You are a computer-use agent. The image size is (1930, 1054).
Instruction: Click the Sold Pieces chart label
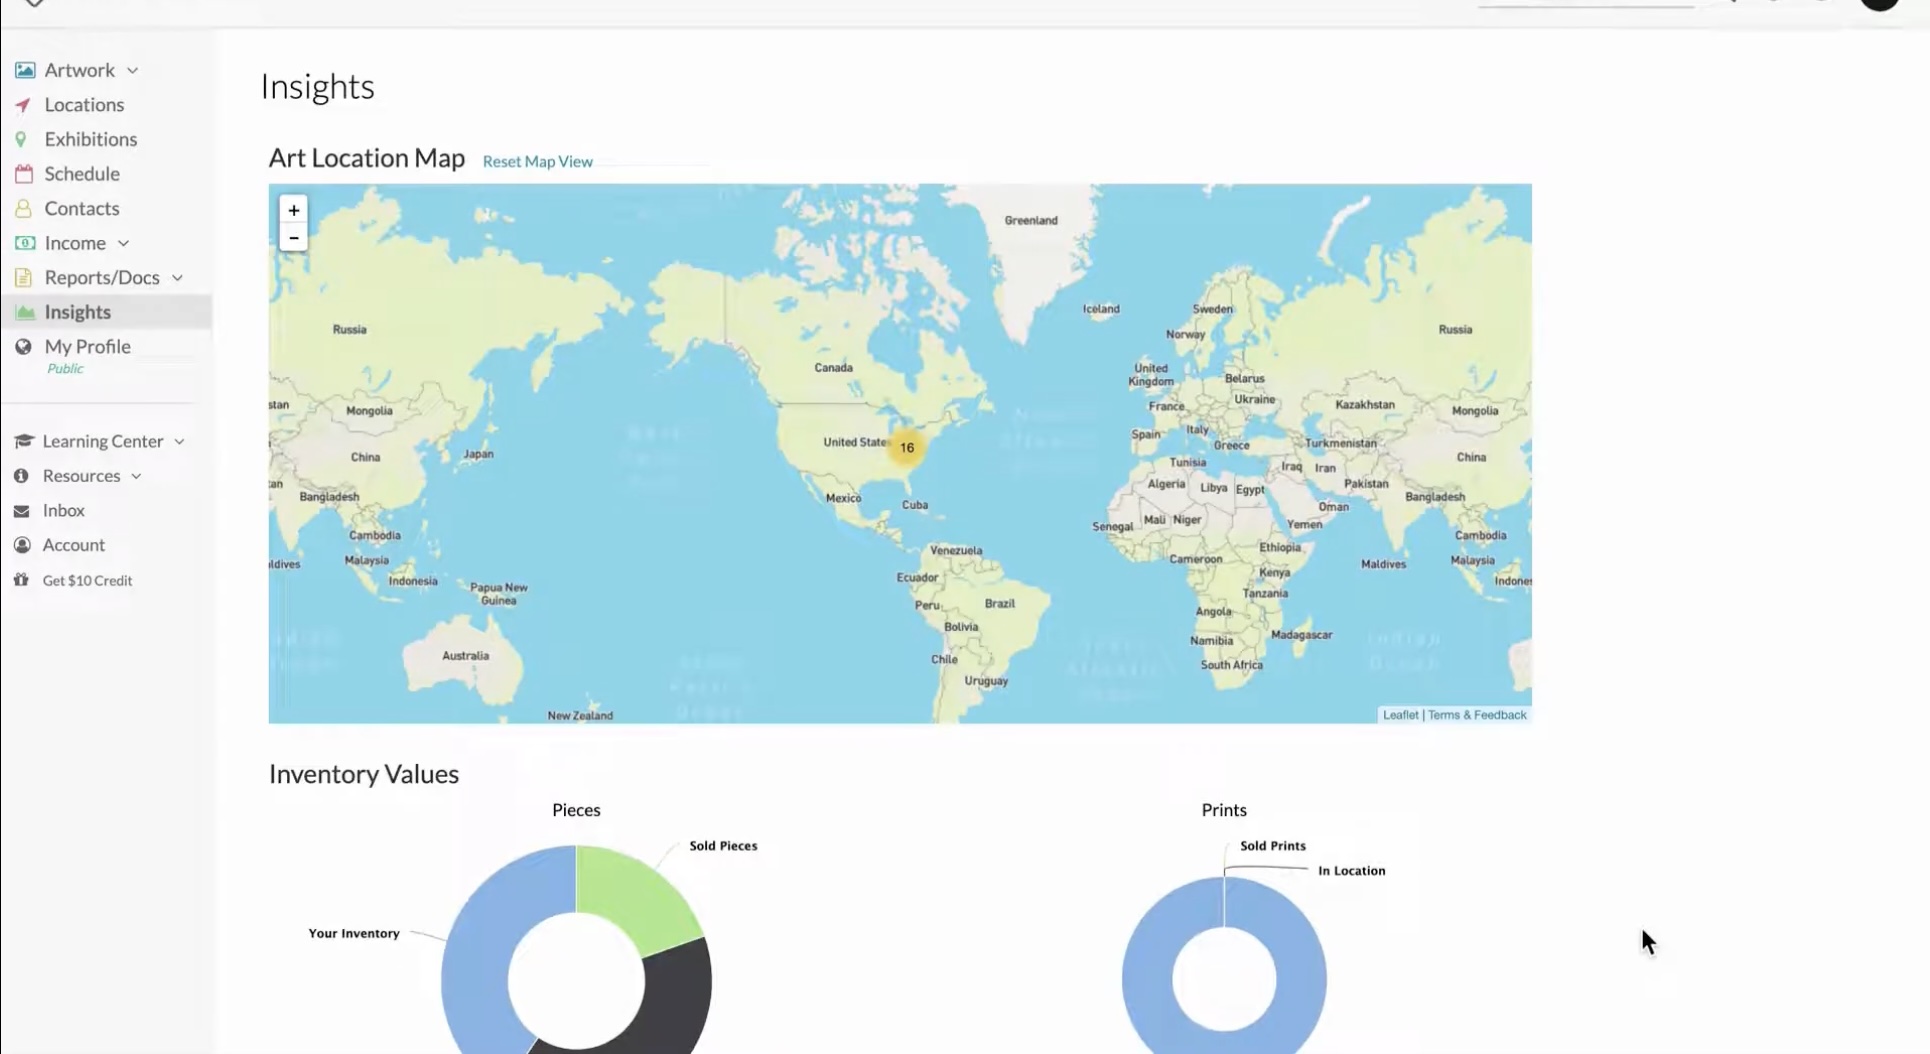point(723,846)
